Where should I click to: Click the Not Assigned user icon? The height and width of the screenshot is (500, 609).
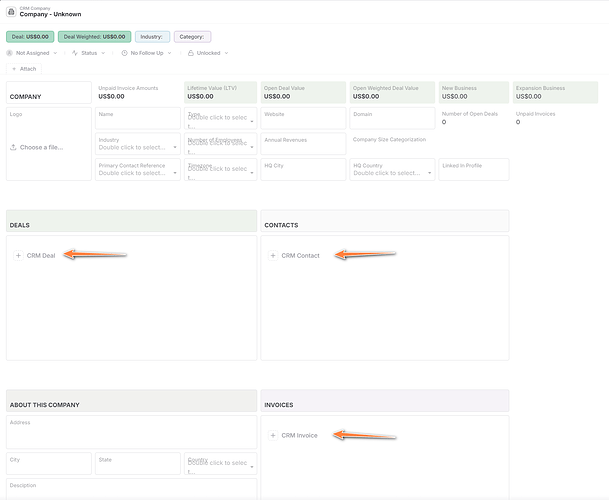click(10, 53)
